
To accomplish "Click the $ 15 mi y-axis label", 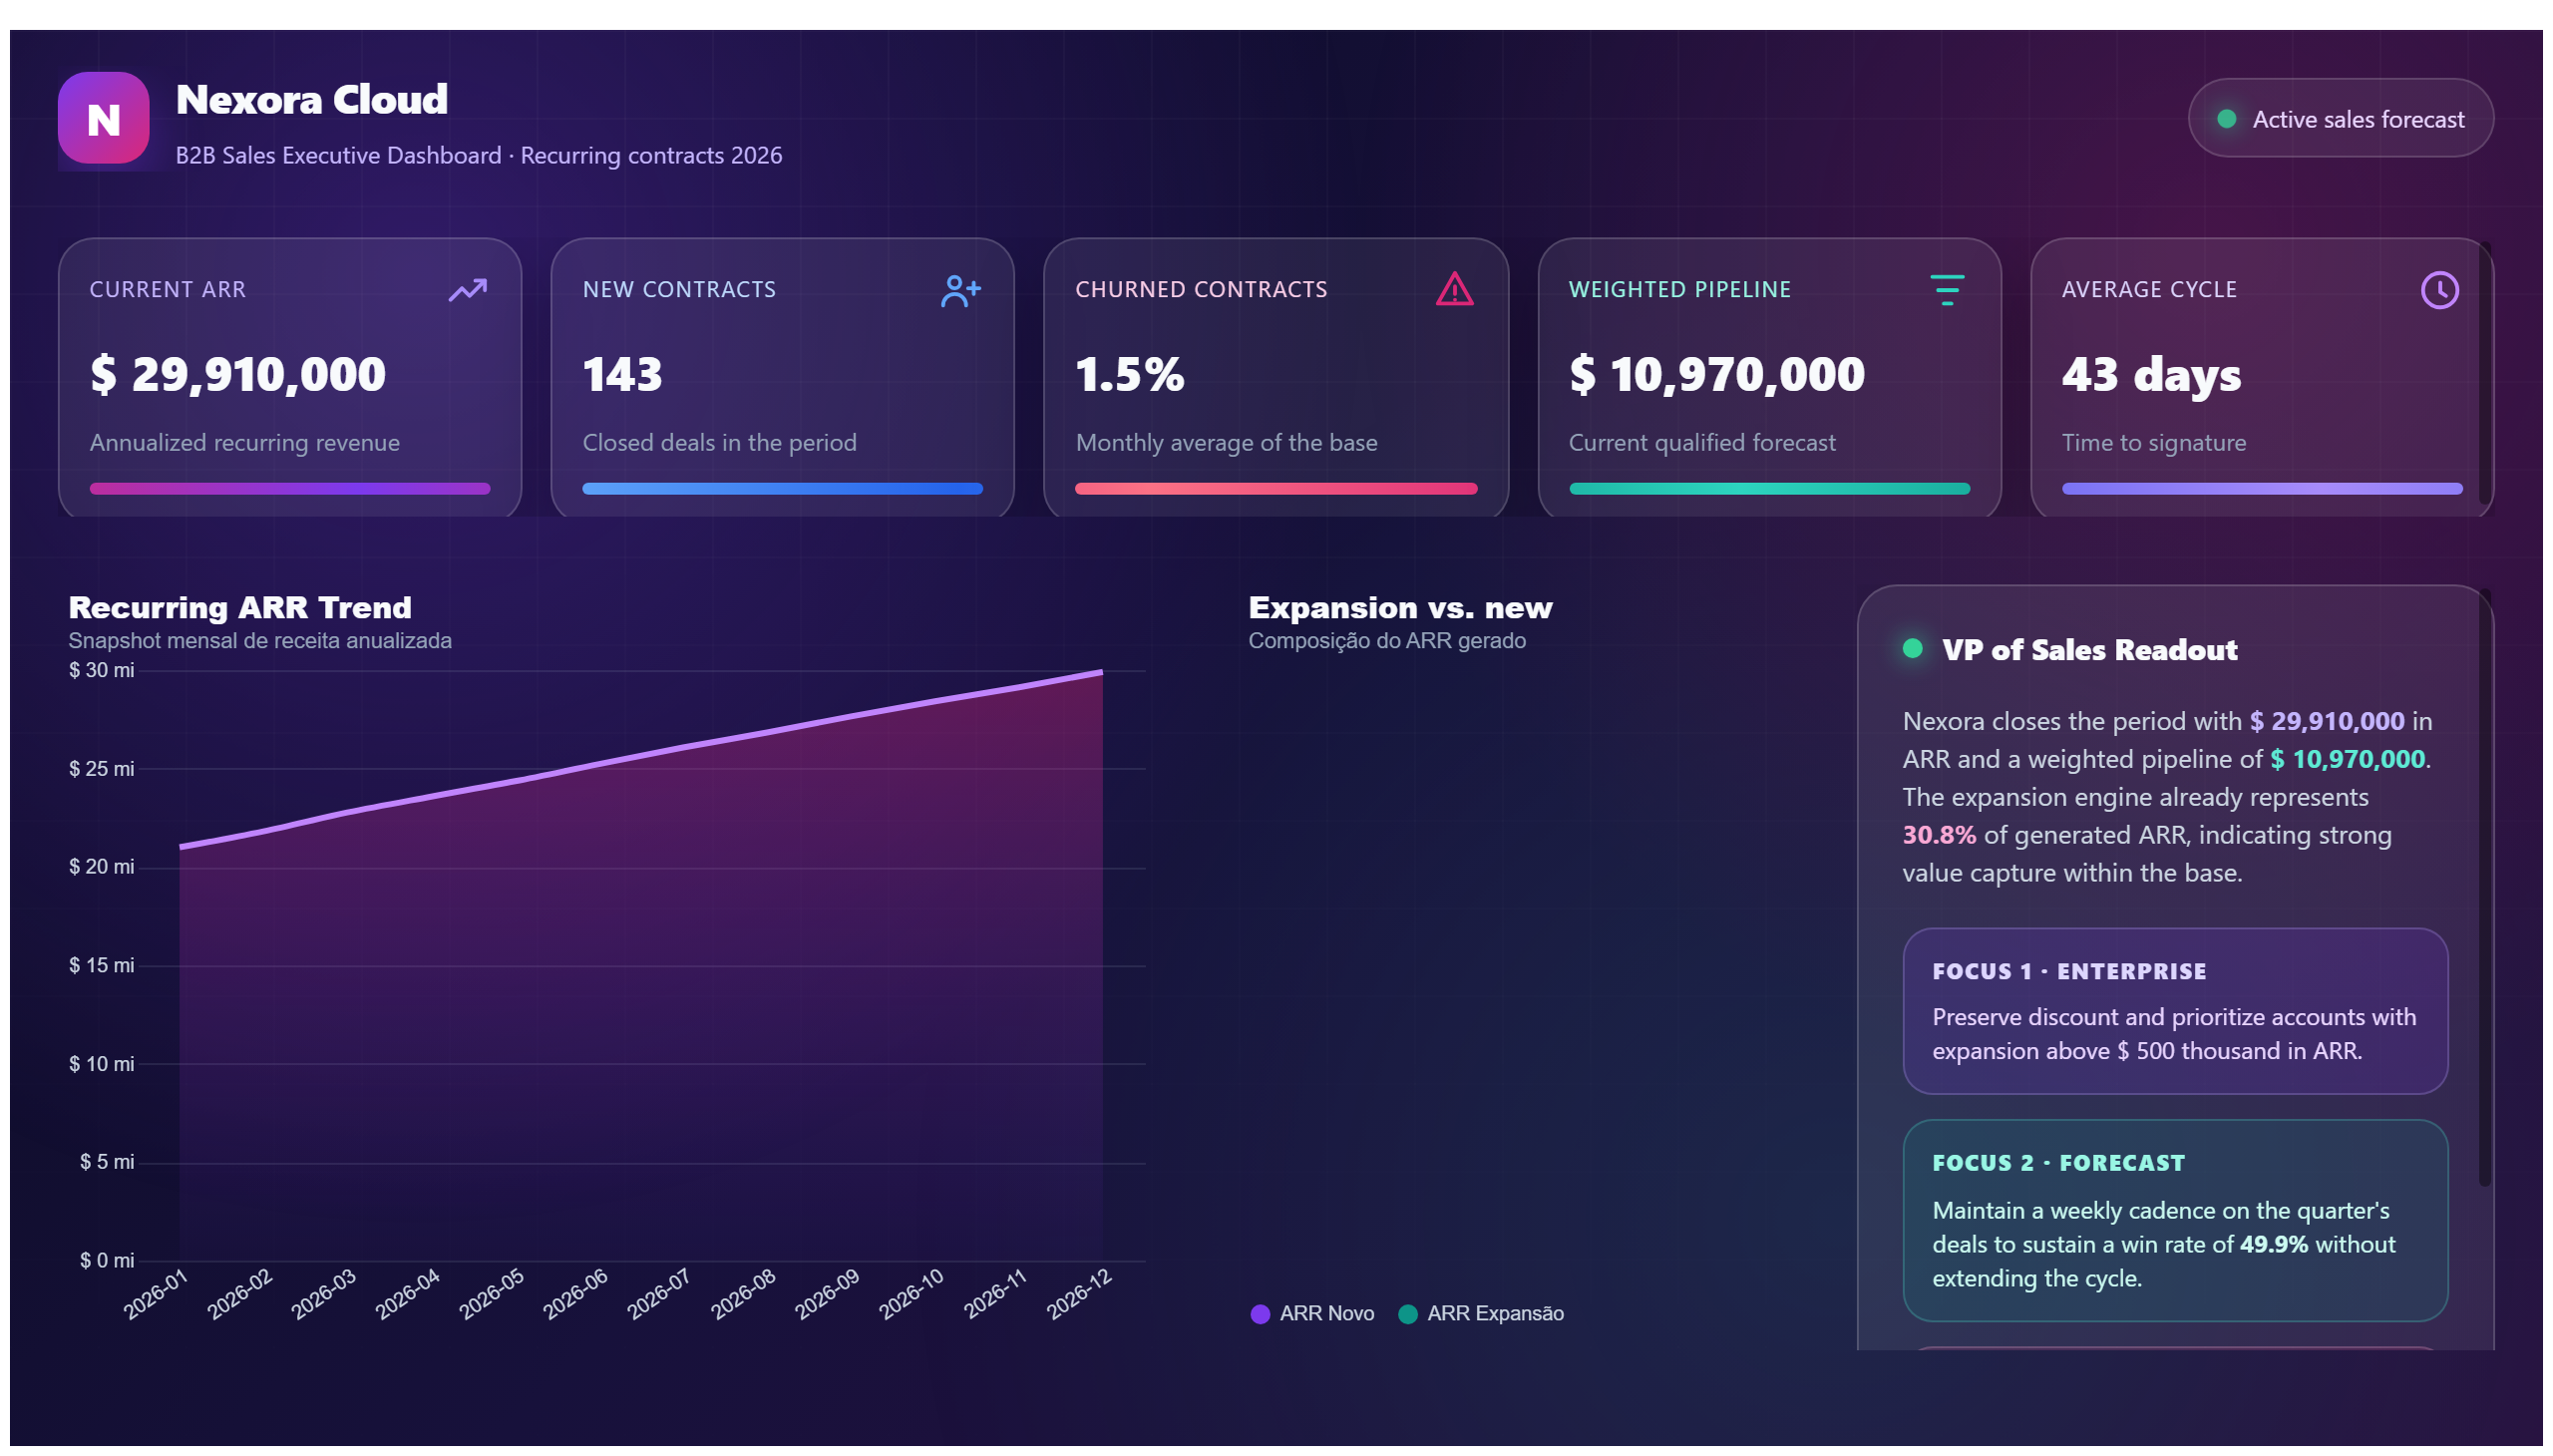I will (x=101, y=965).
